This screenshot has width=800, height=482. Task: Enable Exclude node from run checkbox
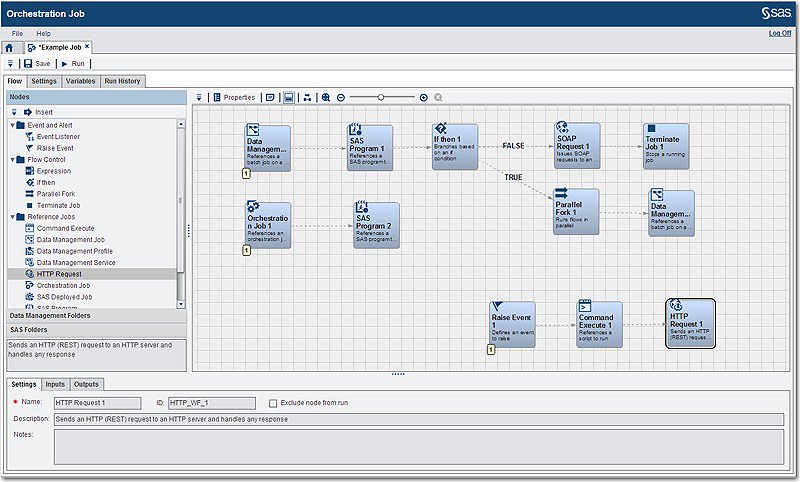click(273, 403)
